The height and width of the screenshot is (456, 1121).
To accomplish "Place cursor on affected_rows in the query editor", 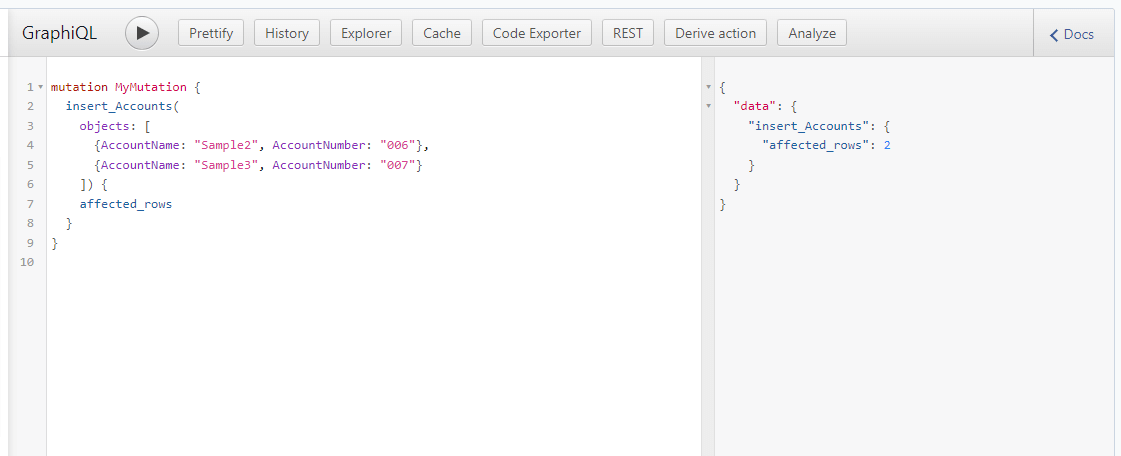I will click(126, 204).
